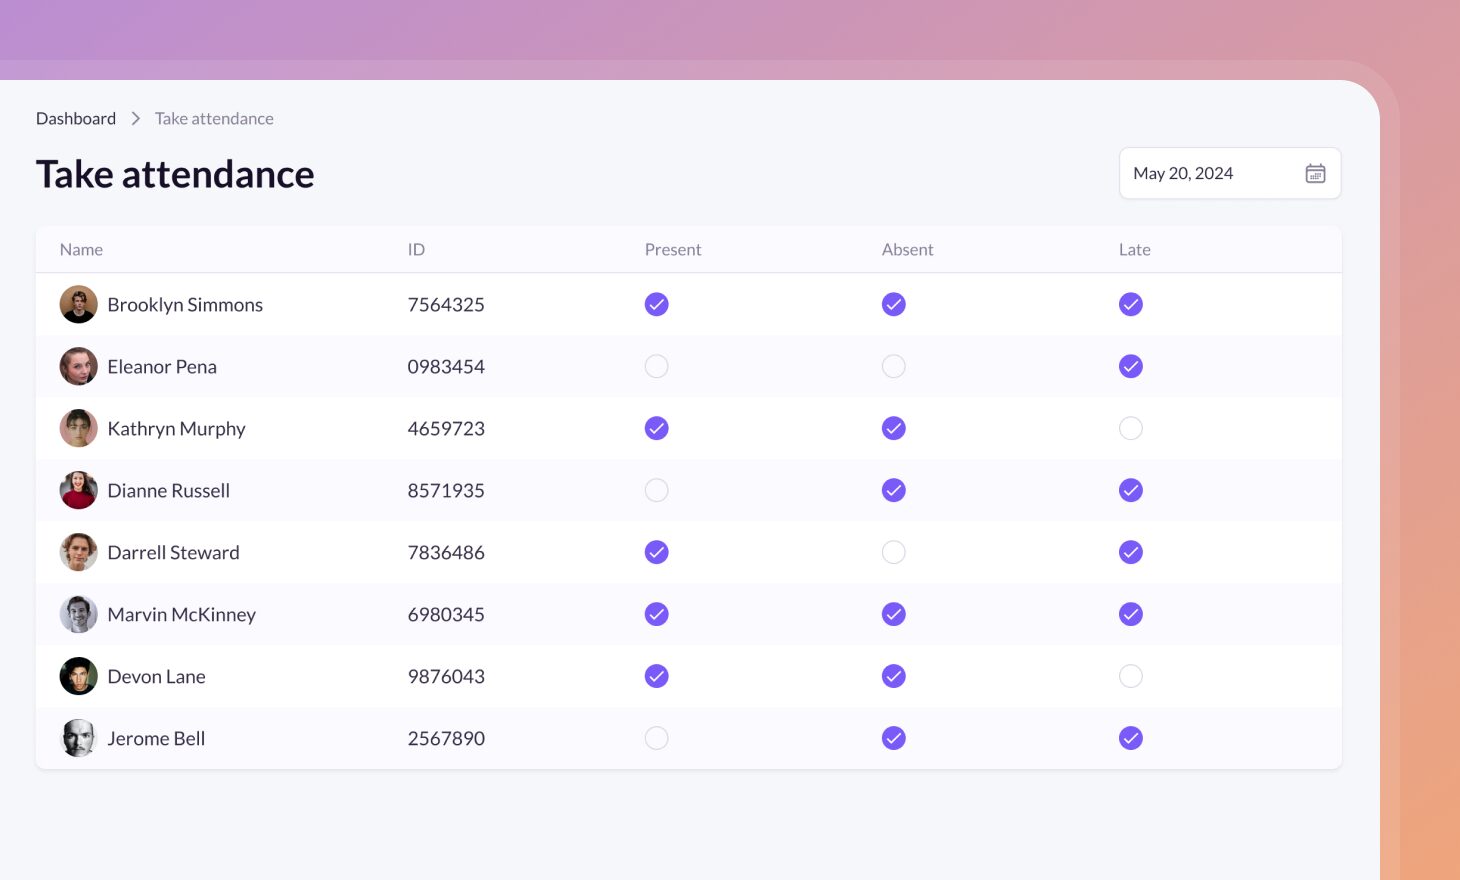1460x880 pixels.
Task: Uncheck Absent for Dianne Russell
Action: point(893,491)
